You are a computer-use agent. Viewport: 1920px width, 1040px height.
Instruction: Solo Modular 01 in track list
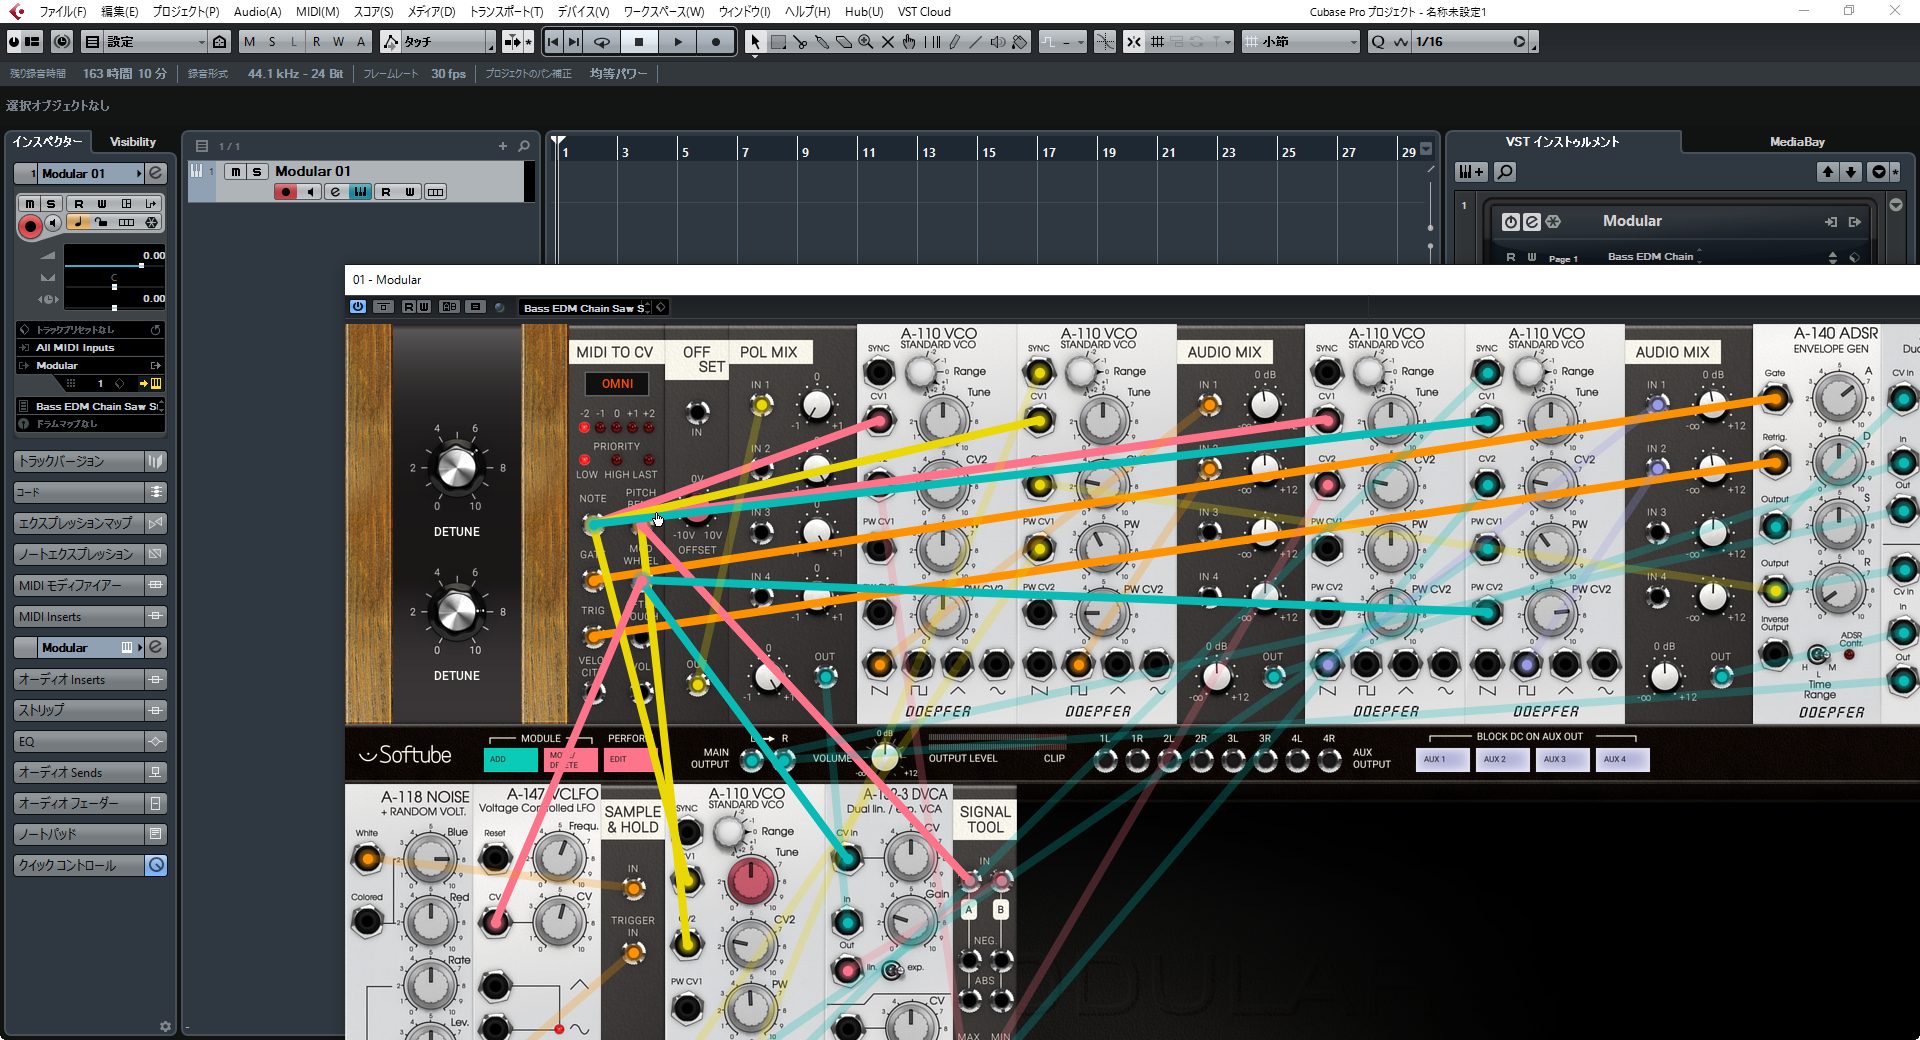tap(257, 172)
